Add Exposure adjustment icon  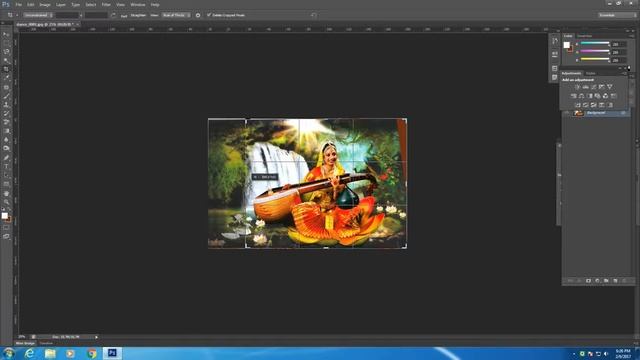point(602,87)
